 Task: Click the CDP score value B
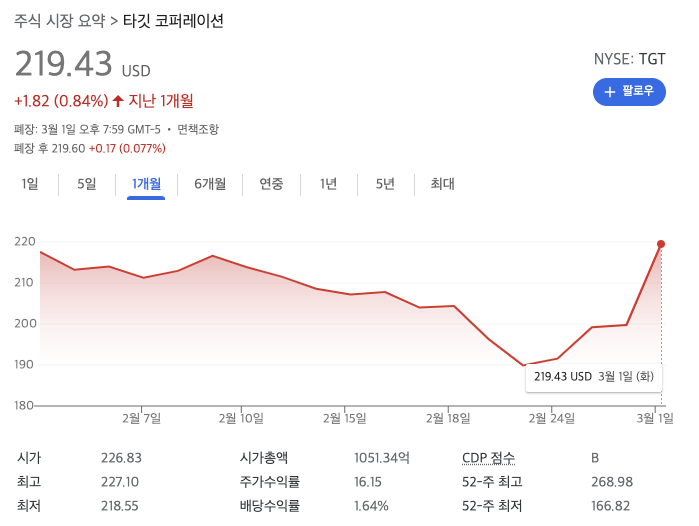595,458
